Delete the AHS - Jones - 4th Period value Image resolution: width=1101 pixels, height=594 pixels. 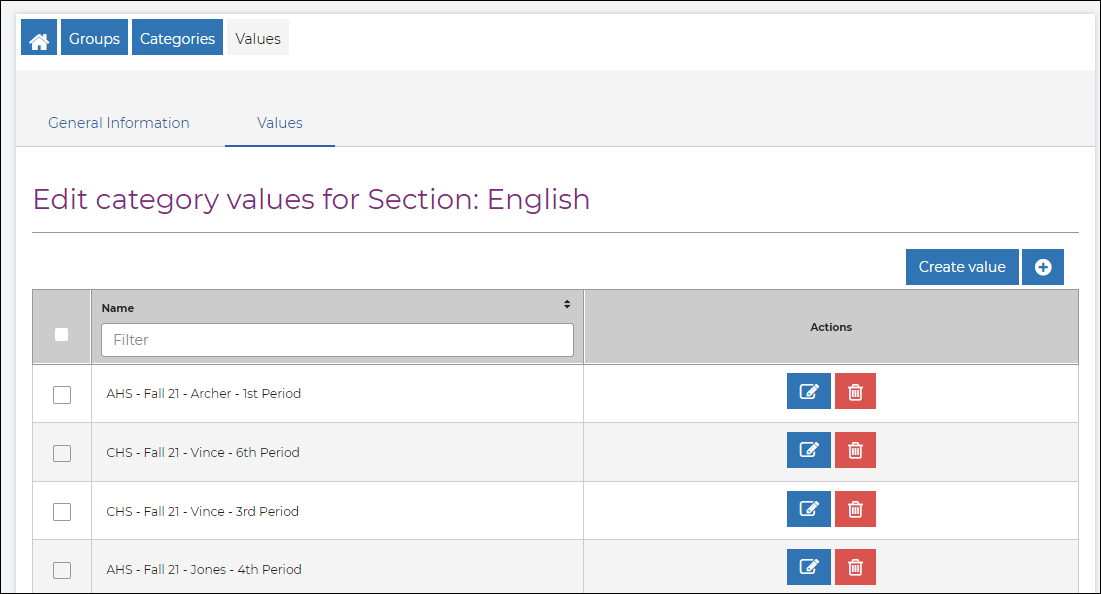855,566
